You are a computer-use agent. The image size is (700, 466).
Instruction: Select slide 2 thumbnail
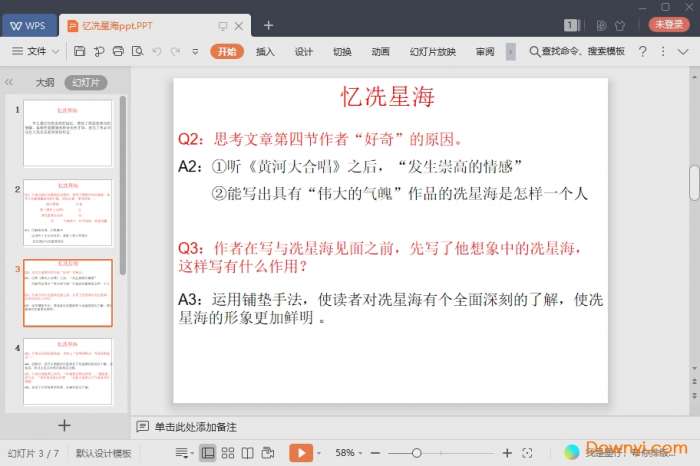pos(67,212)
